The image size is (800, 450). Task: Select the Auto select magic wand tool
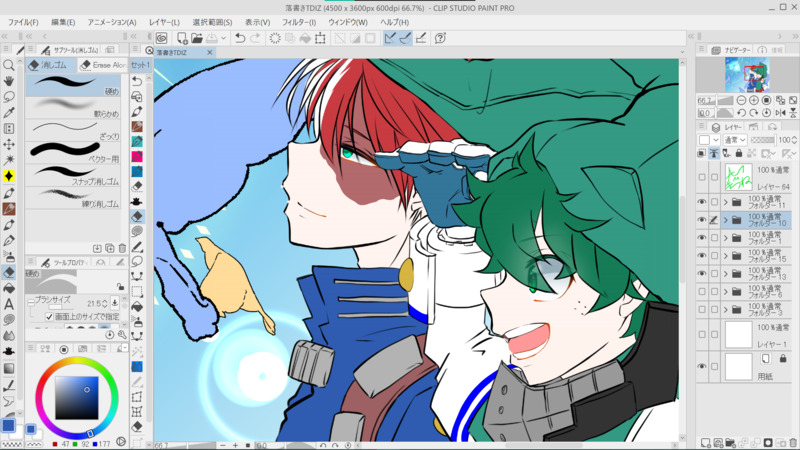pos(9,160)
